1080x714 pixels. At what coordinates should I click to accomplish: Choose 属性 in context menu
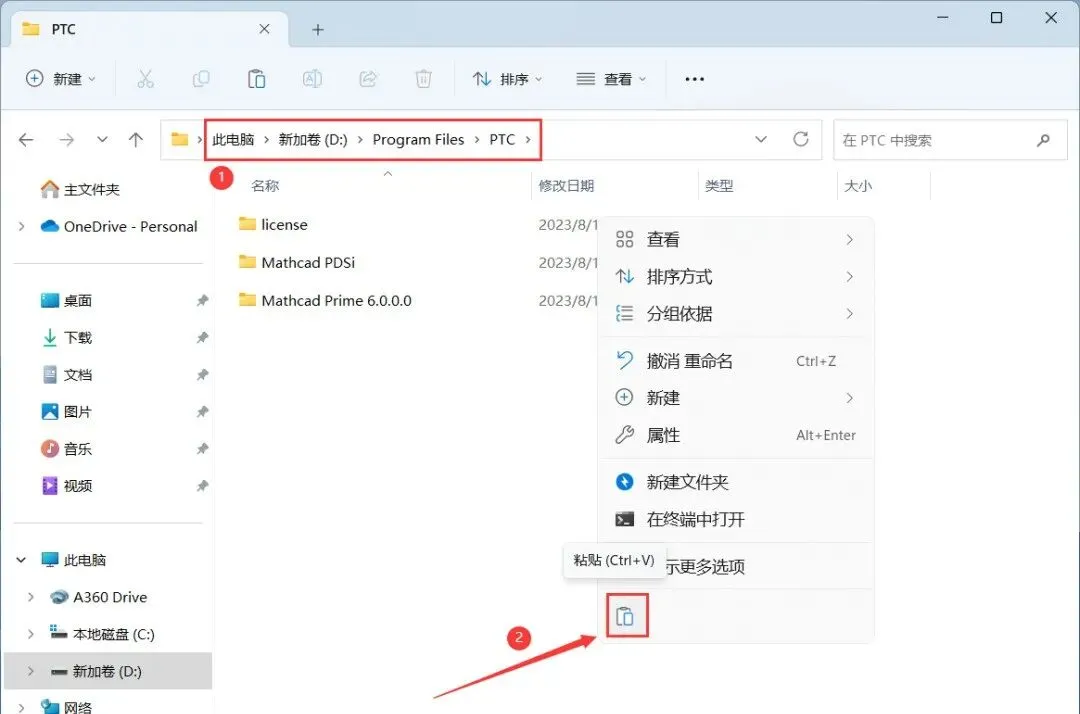tap(736, 435)
